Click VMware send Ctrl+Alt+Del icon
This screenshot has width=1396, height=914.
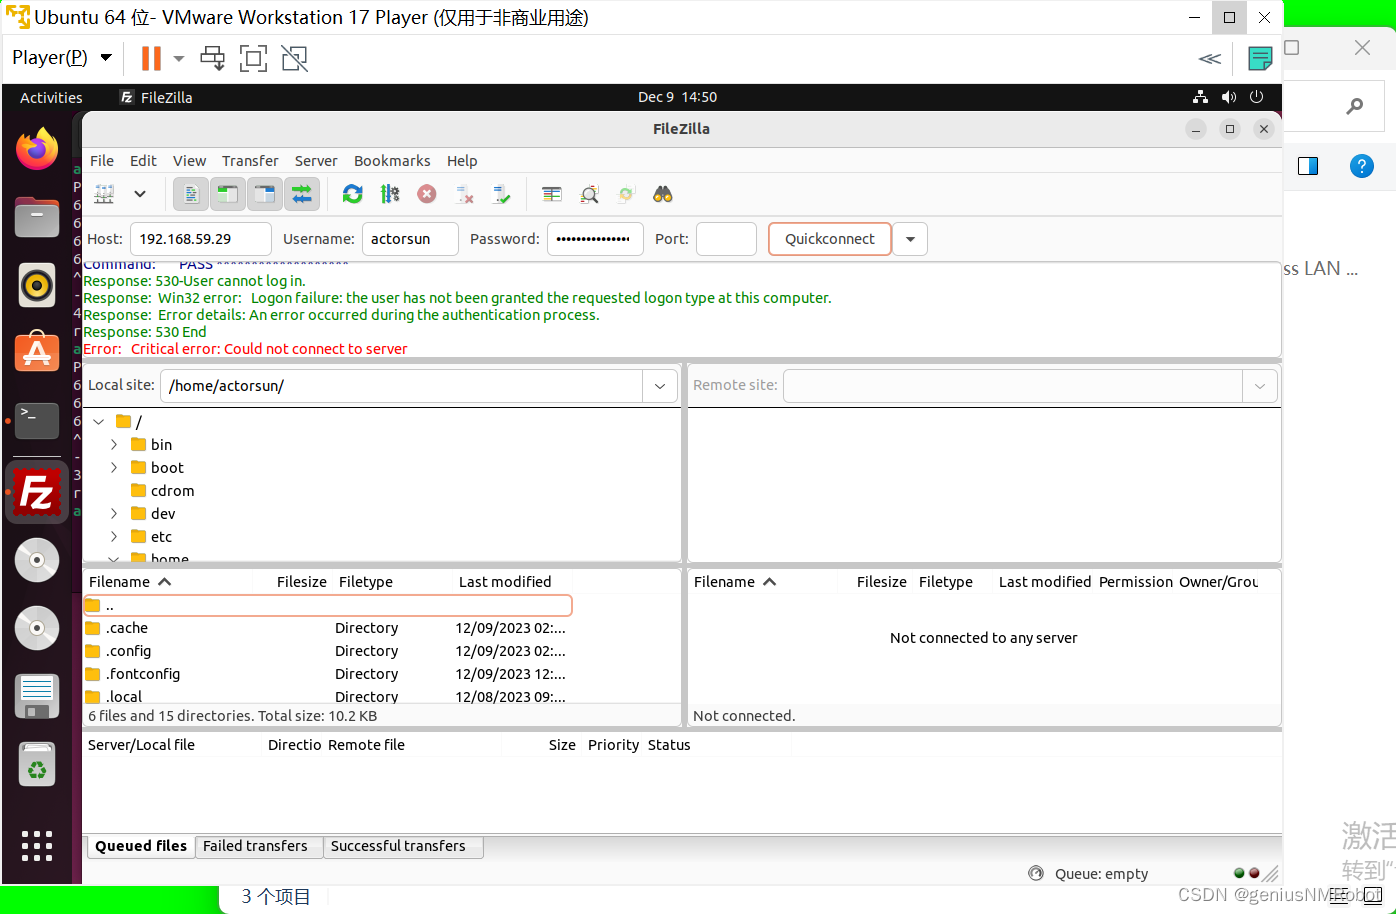click(x=212, y=58)
